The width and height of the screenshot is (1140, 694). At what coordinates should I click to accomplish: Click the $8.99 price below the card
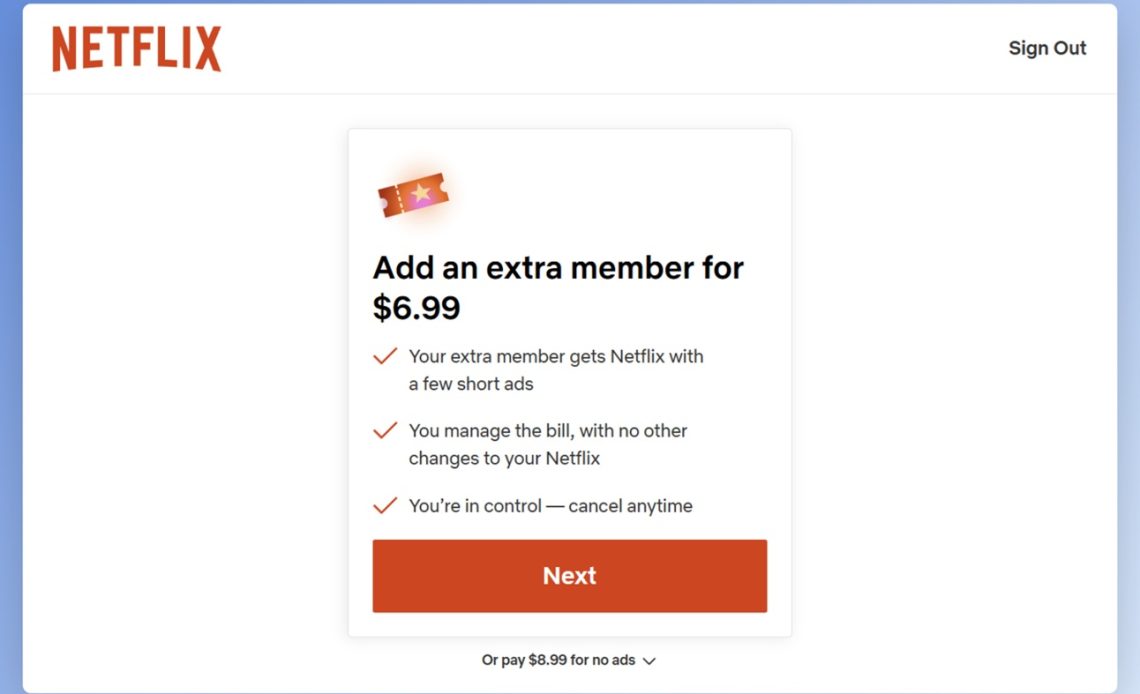[x=548, y=660]
